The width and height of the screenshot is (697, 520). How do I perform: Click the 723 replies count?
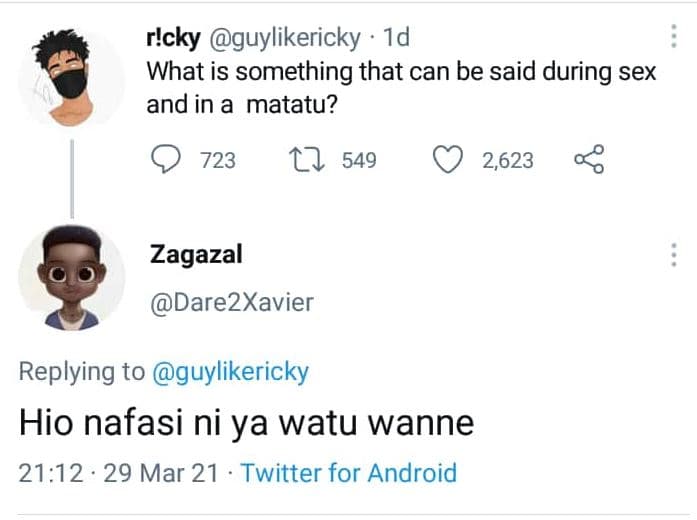(218, 160)
